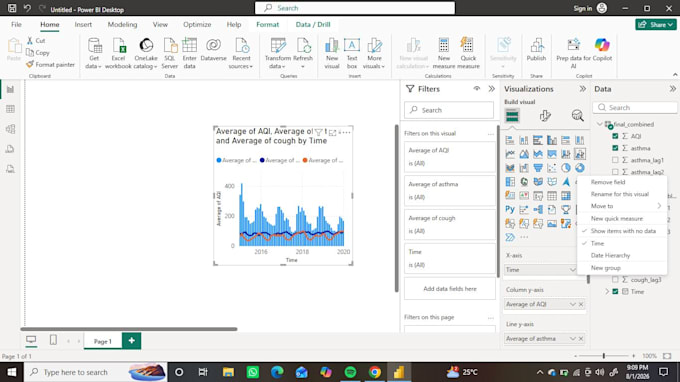
Task: Check the cough_lag3 field checkbox
Action: 615,280
